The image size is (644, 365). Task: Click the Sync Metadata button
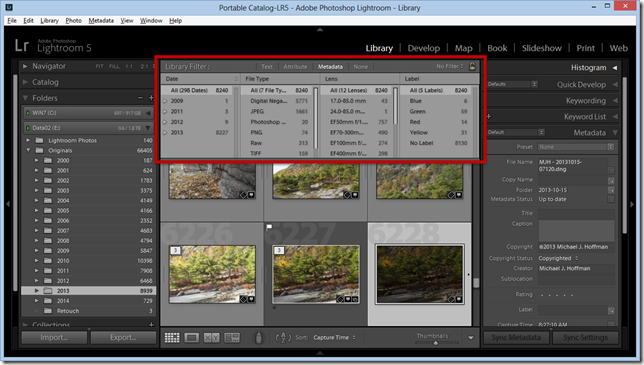(x=516, y=337)
